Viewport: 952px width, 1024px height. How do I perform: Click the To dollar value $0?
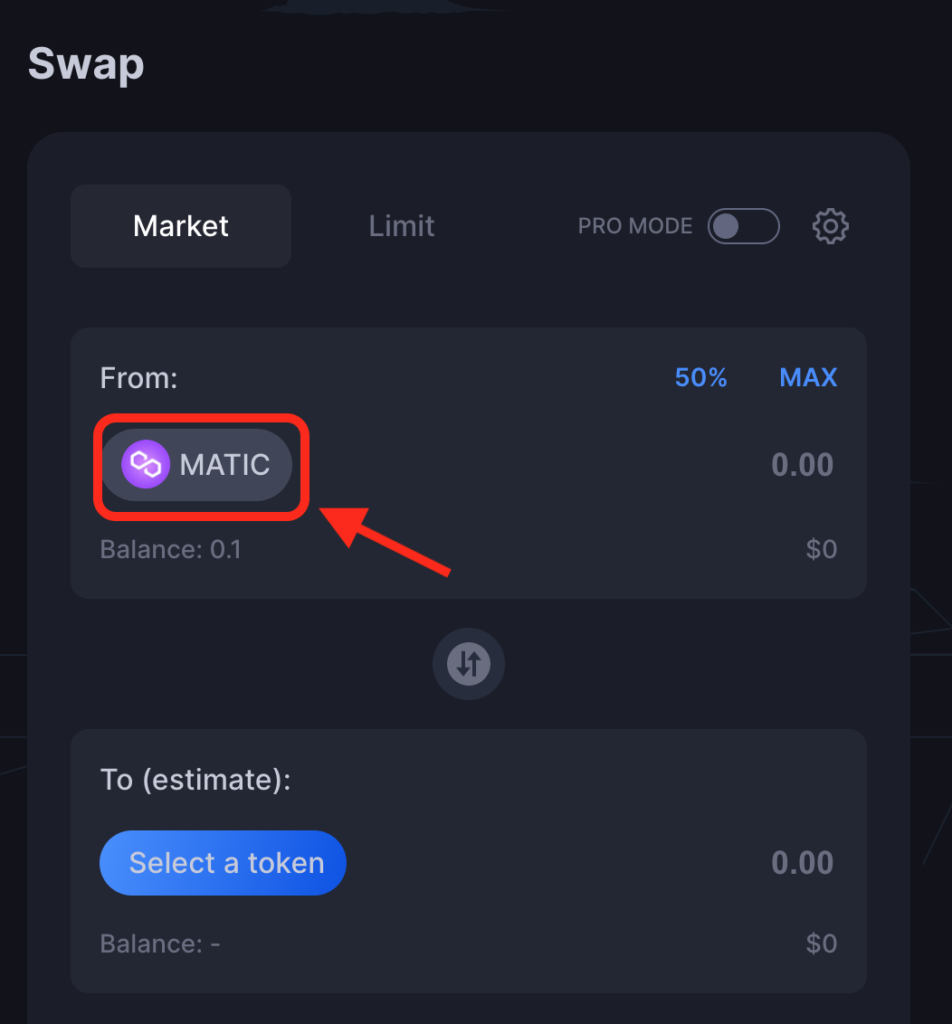tap(821, 944)
